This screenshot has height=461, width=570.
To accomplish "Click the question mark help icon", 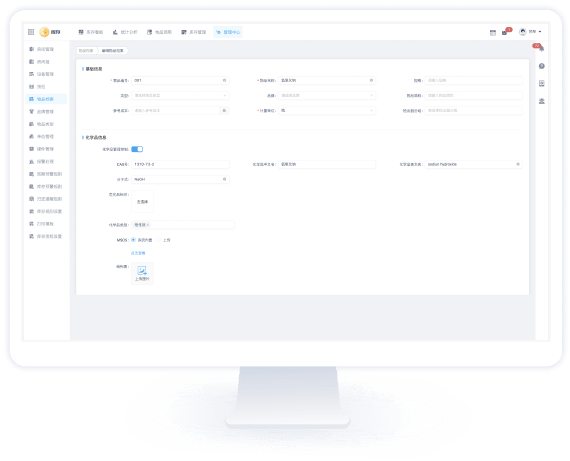I will (x=541, y=66).
